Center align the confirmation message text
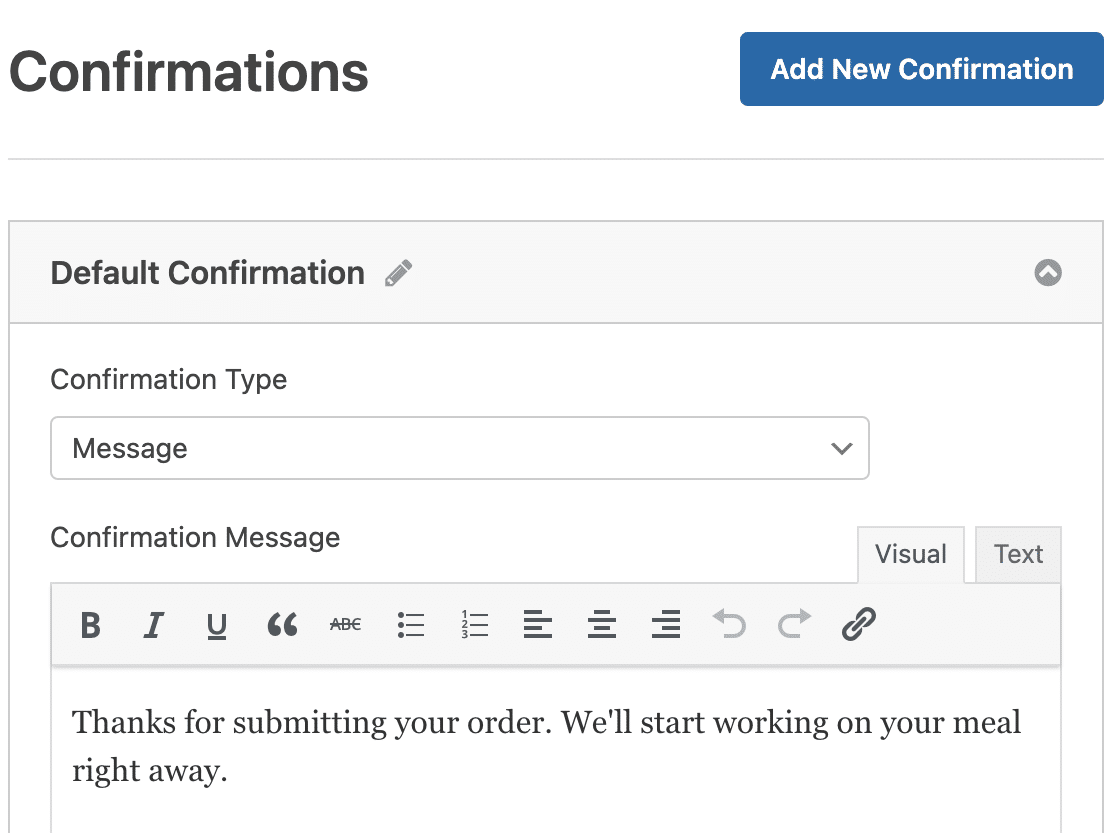Viewport: 1116px width, 833px height. pos(601,624)
